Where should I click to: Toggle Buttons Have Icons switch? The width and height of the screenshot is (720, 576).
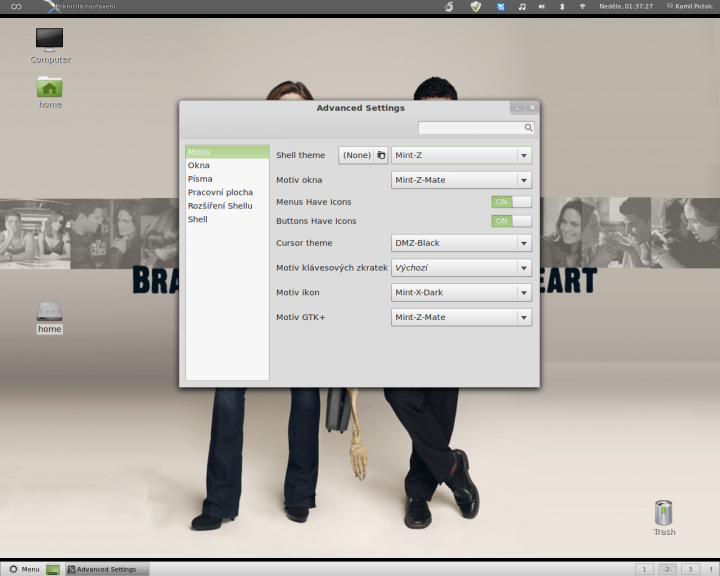point(511,221)
